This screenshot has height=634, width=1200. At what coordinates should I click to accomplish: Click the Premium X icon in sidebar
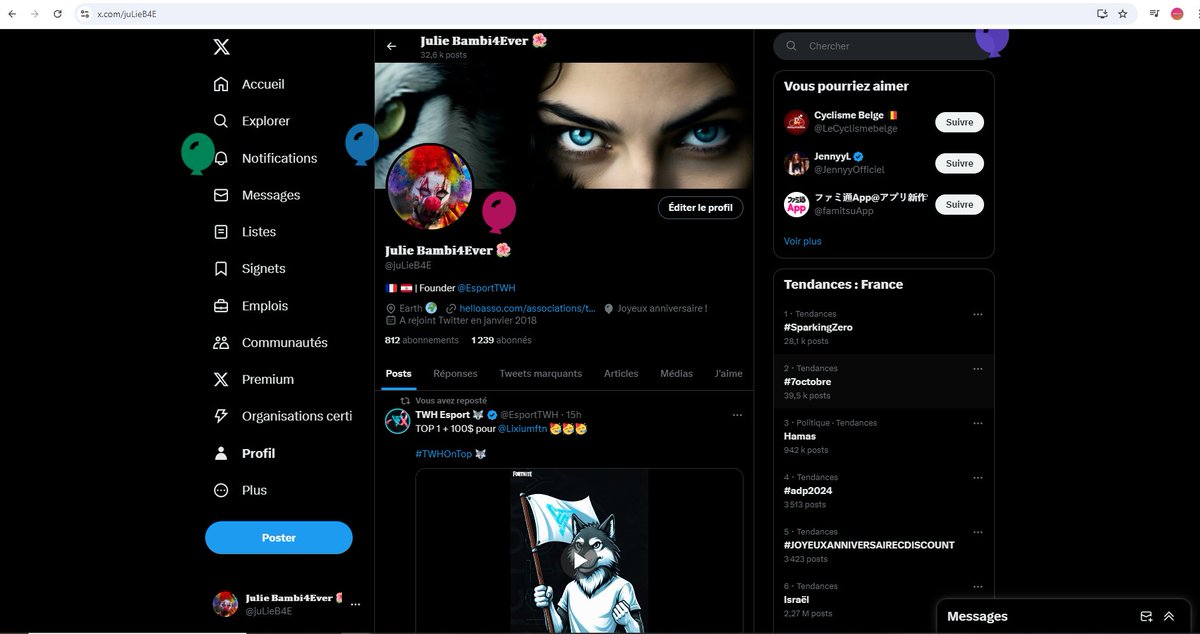coord(221,379)
